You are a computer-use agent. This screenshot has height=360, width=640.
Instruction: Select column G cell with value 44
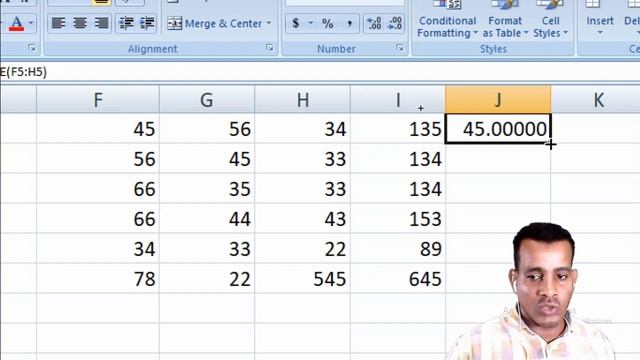(207, 219)
